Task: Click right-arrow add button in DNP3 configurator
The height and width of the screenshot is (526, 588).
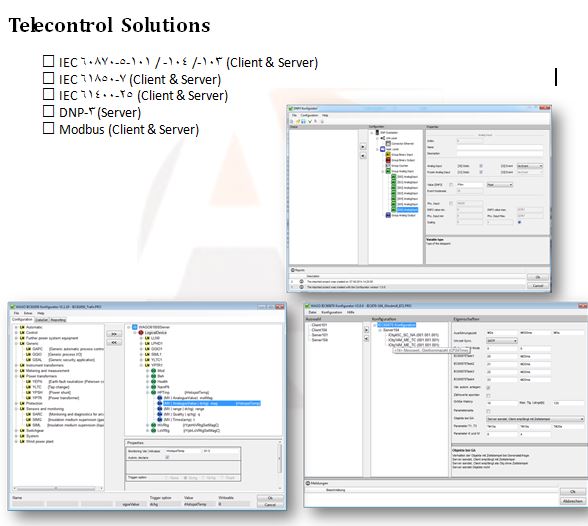Action: click(363, 147)
